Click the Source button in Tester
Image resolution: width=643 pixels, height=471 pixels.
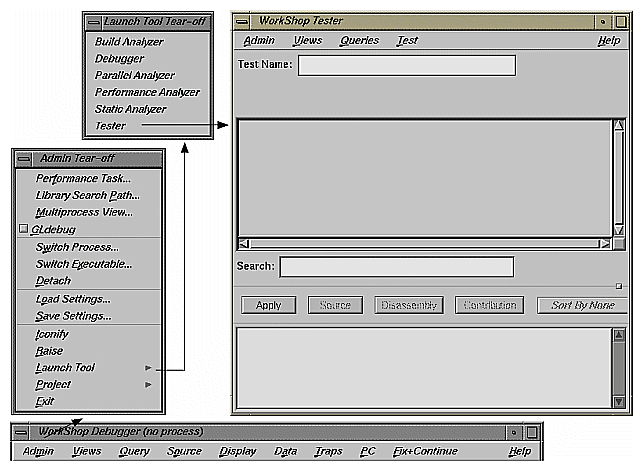(335, 305)
